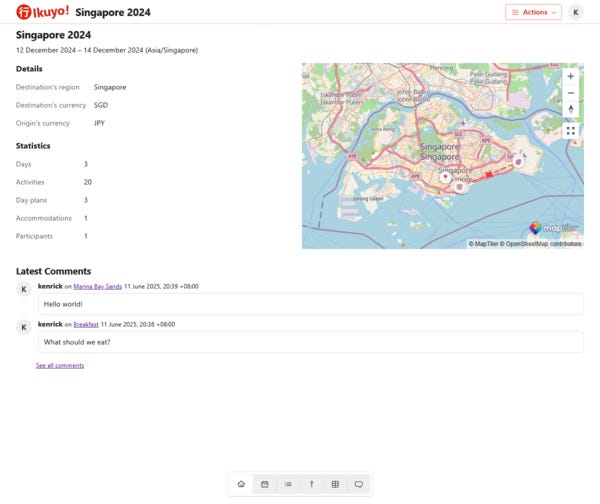
Task: Toggle map fullscreen mode
Action: pos(571,131)
